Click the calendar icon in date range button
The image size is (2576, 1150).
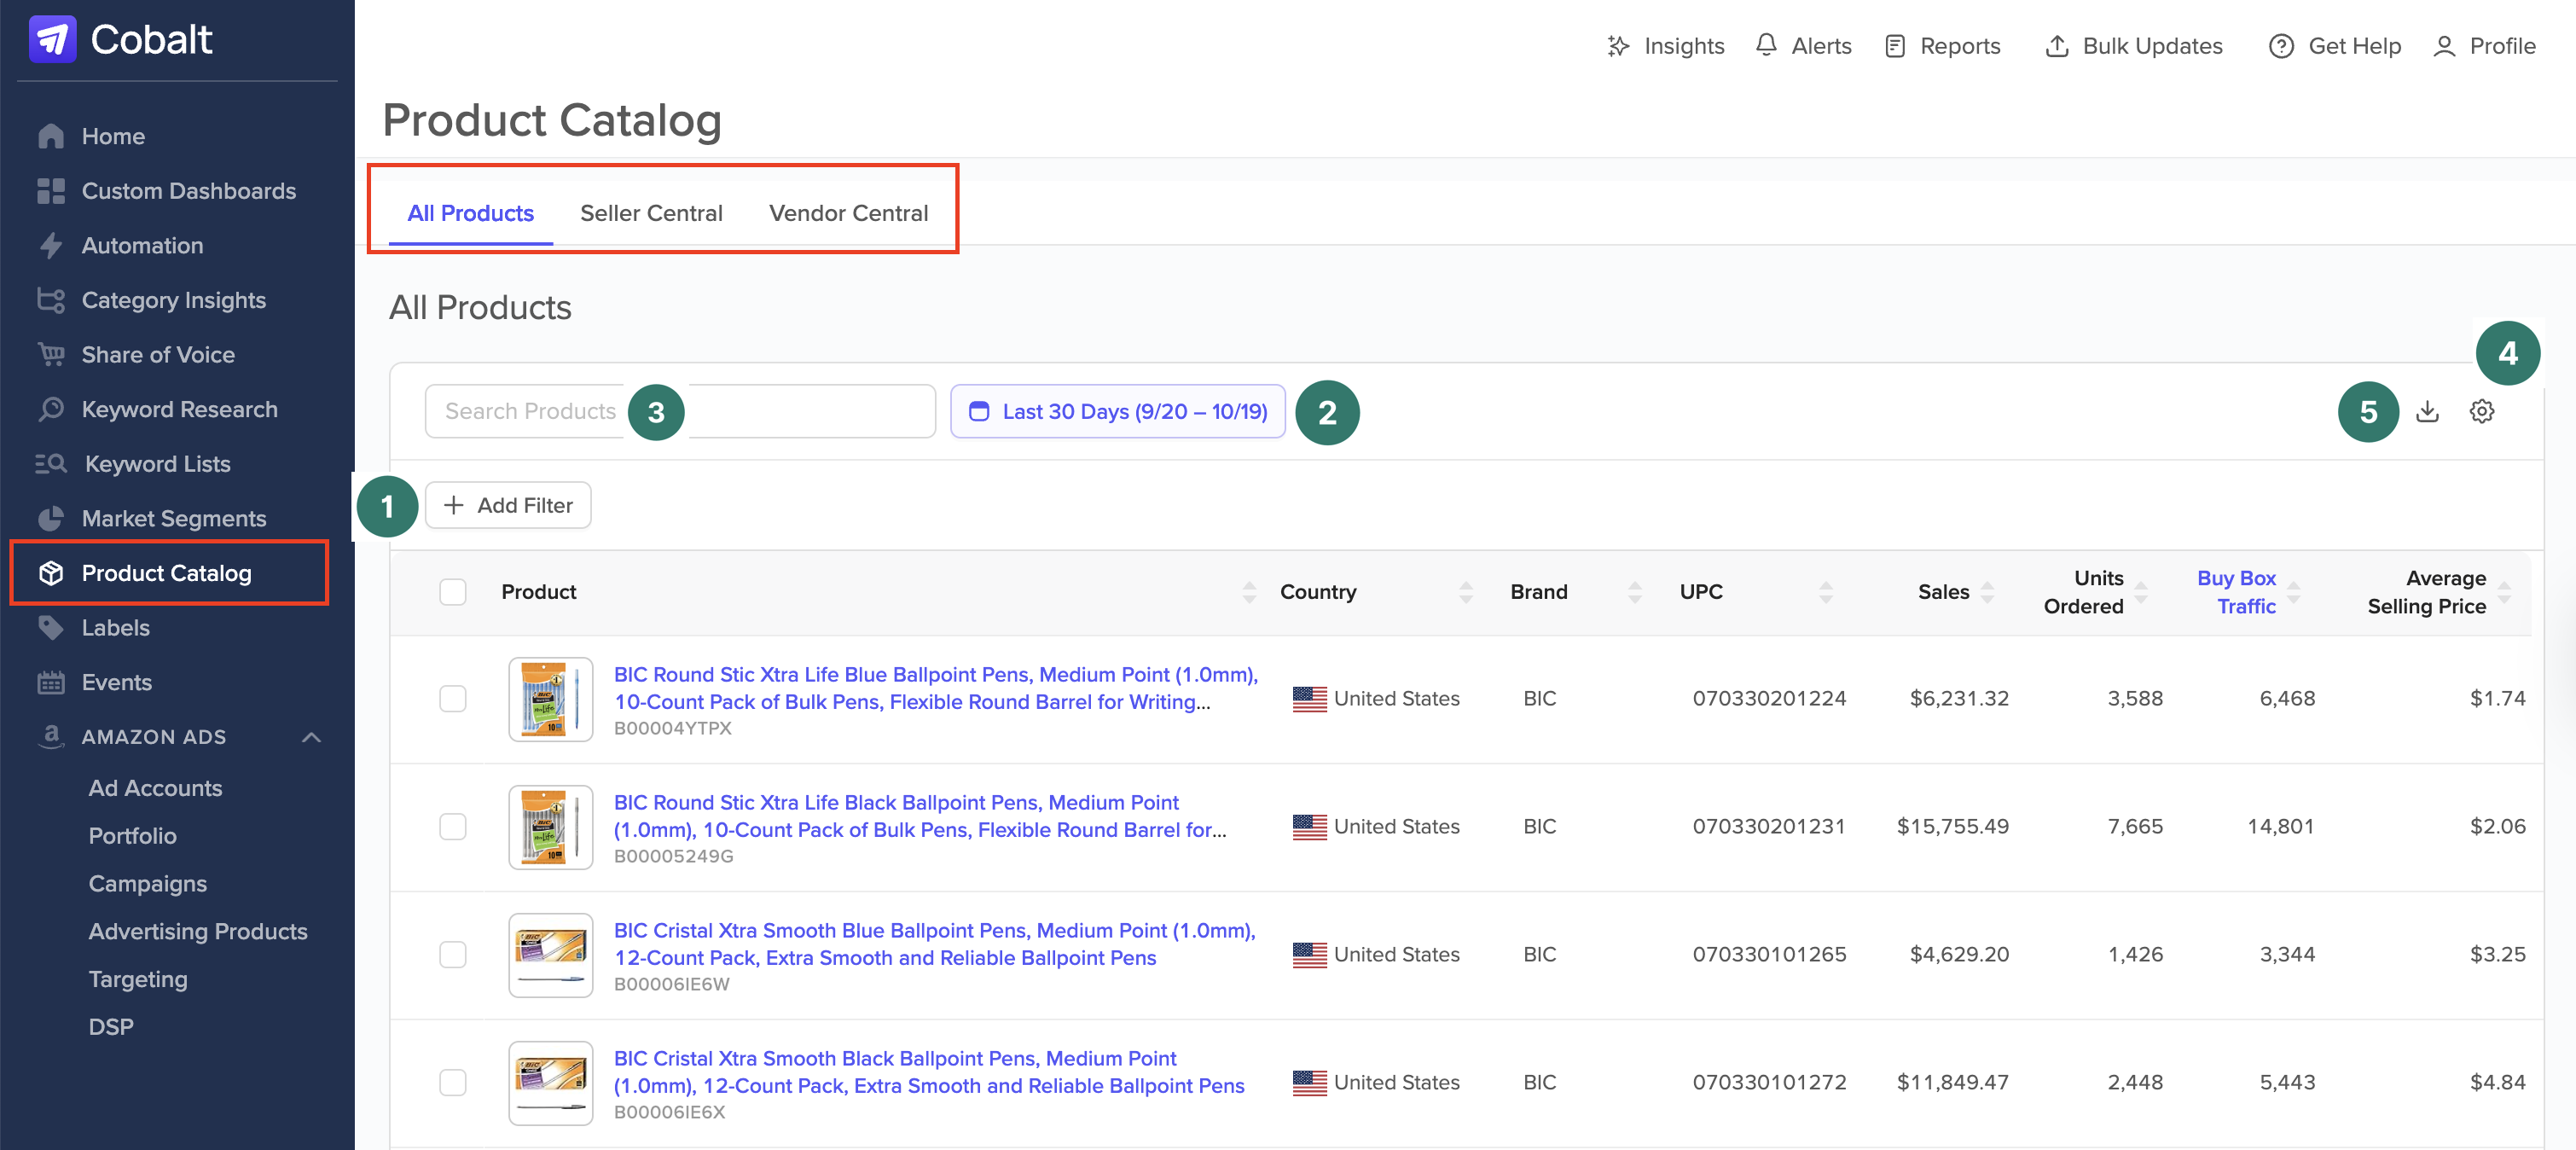979,411
